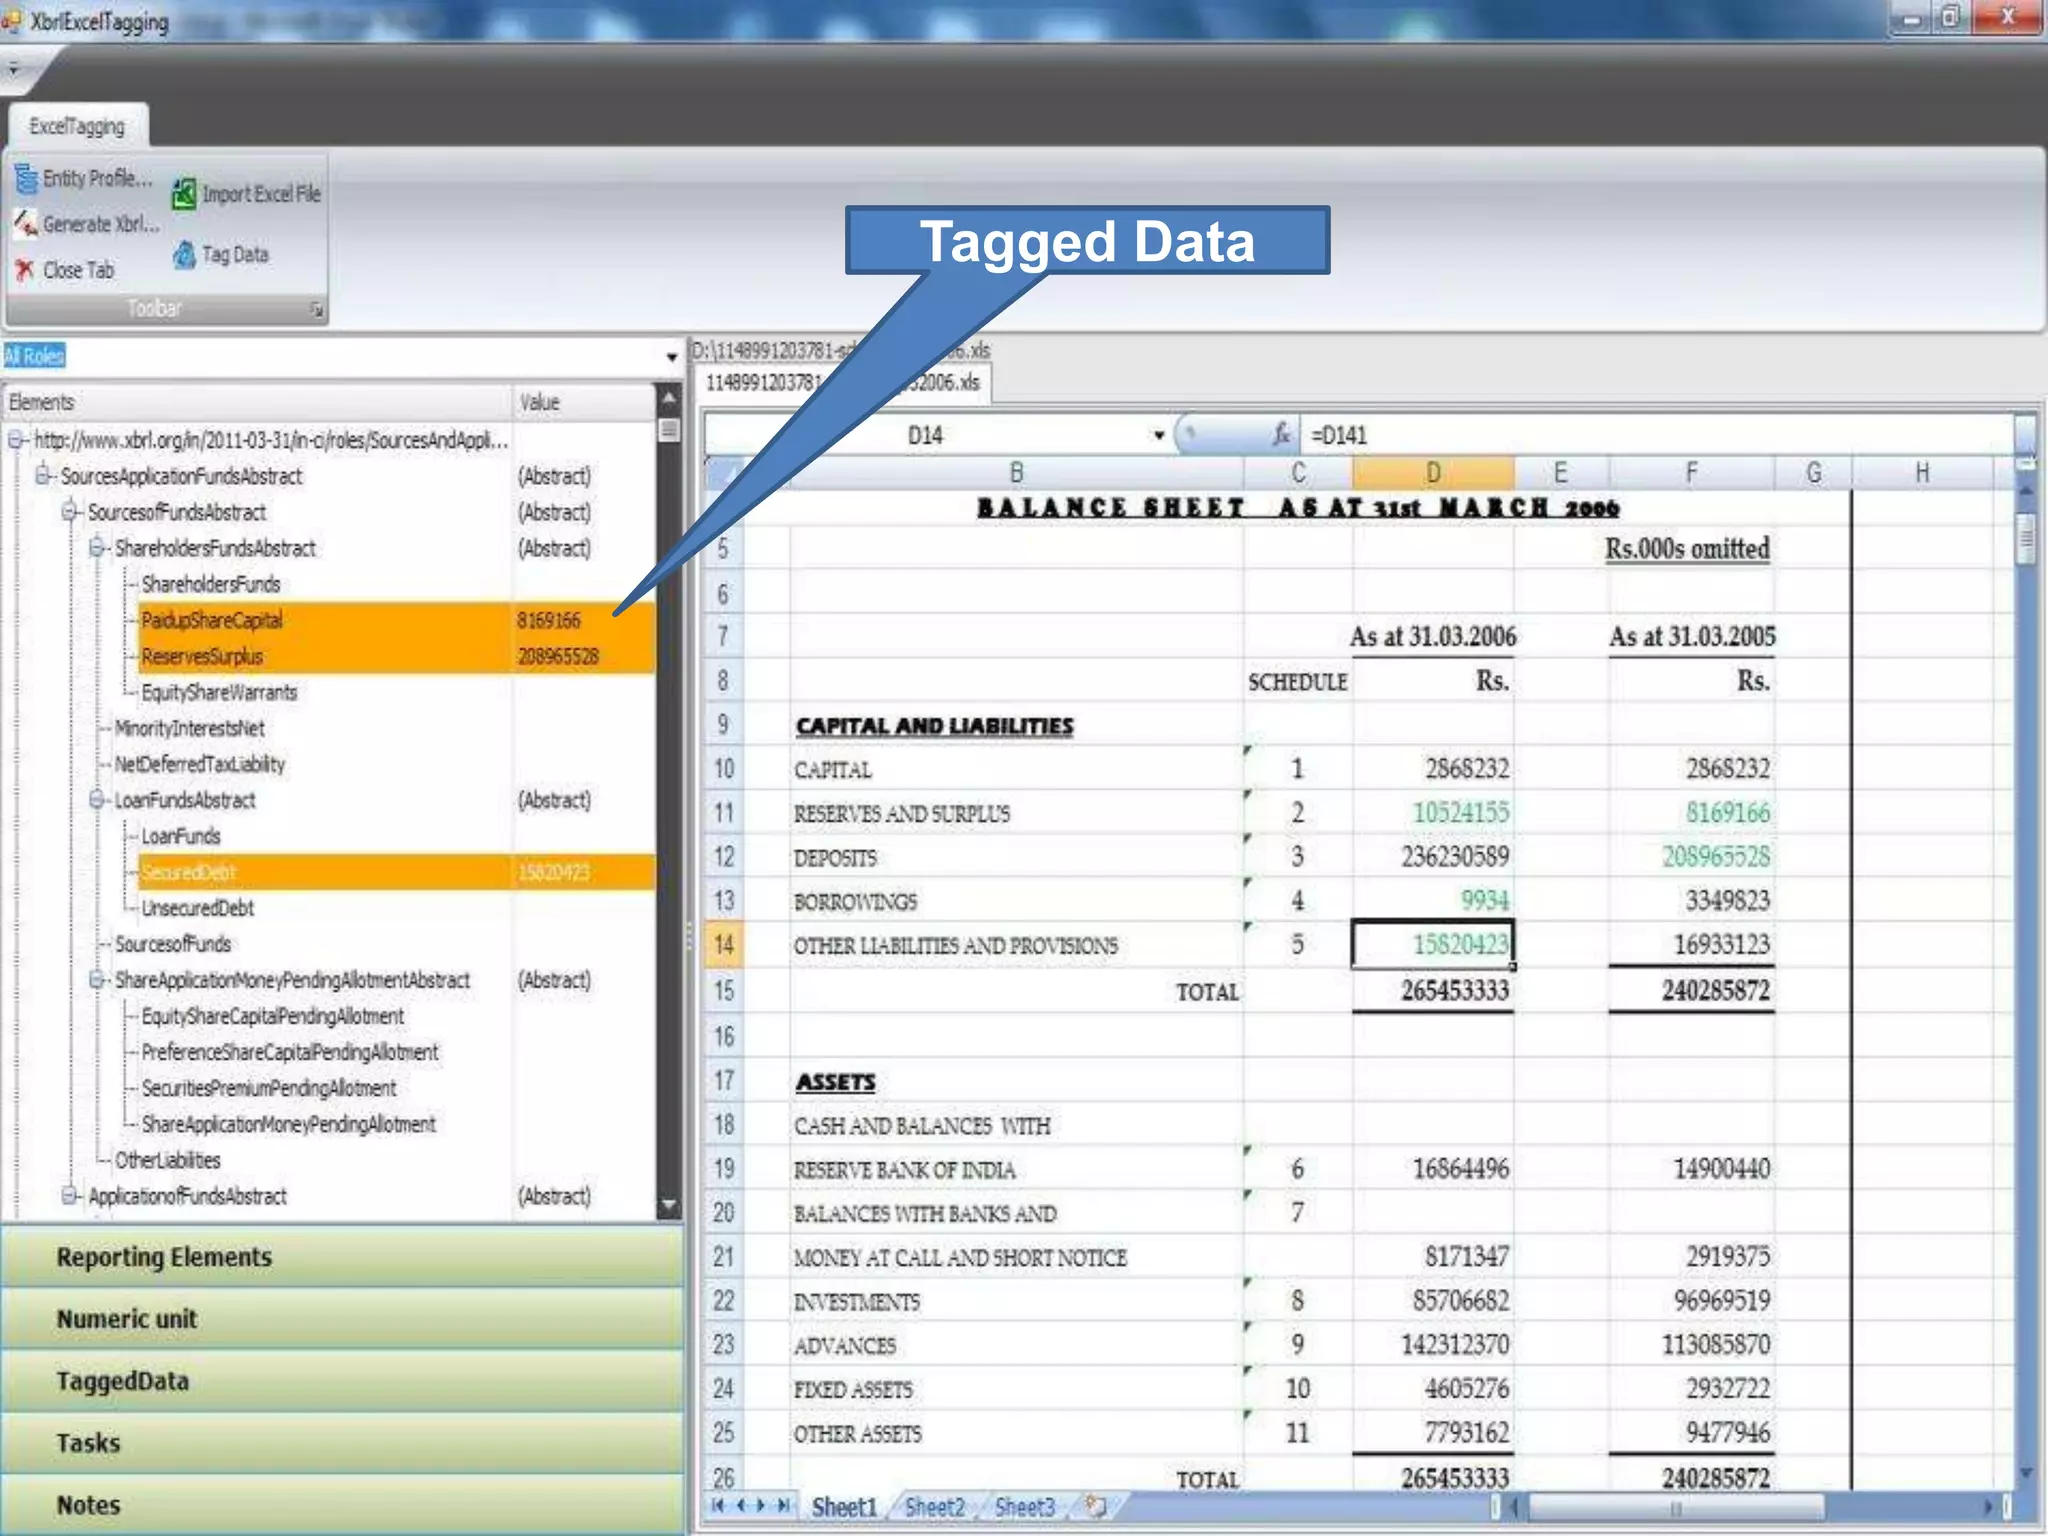Image resolution: width=2048 pixels, height=1536 pixels.
Task: Collapse ShareholdersFundsAbstract node
Action: tap(97, 548)
